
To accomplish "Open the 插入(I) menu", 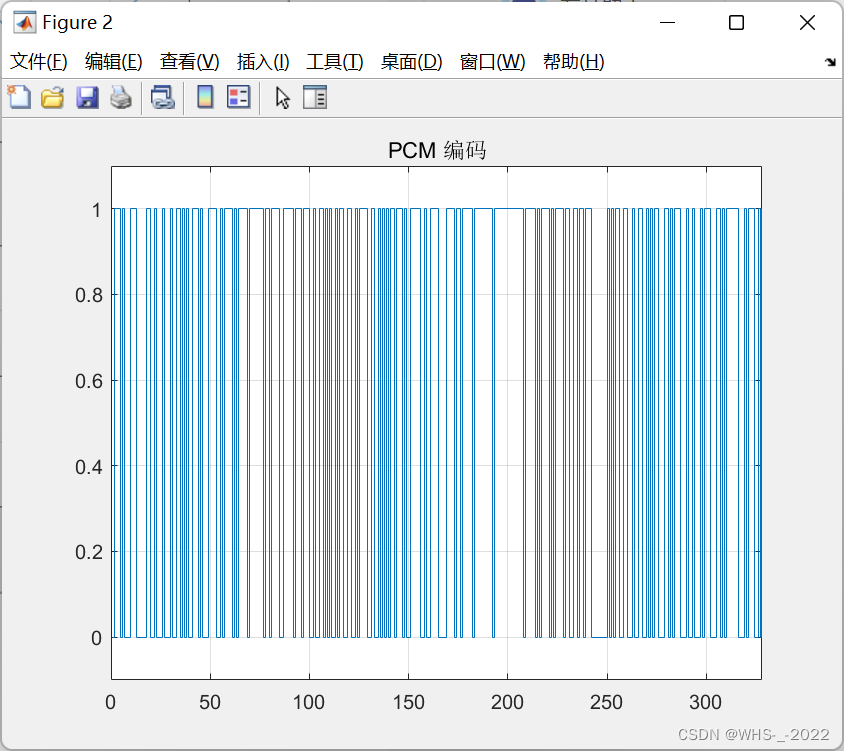I will coord(262,61).
